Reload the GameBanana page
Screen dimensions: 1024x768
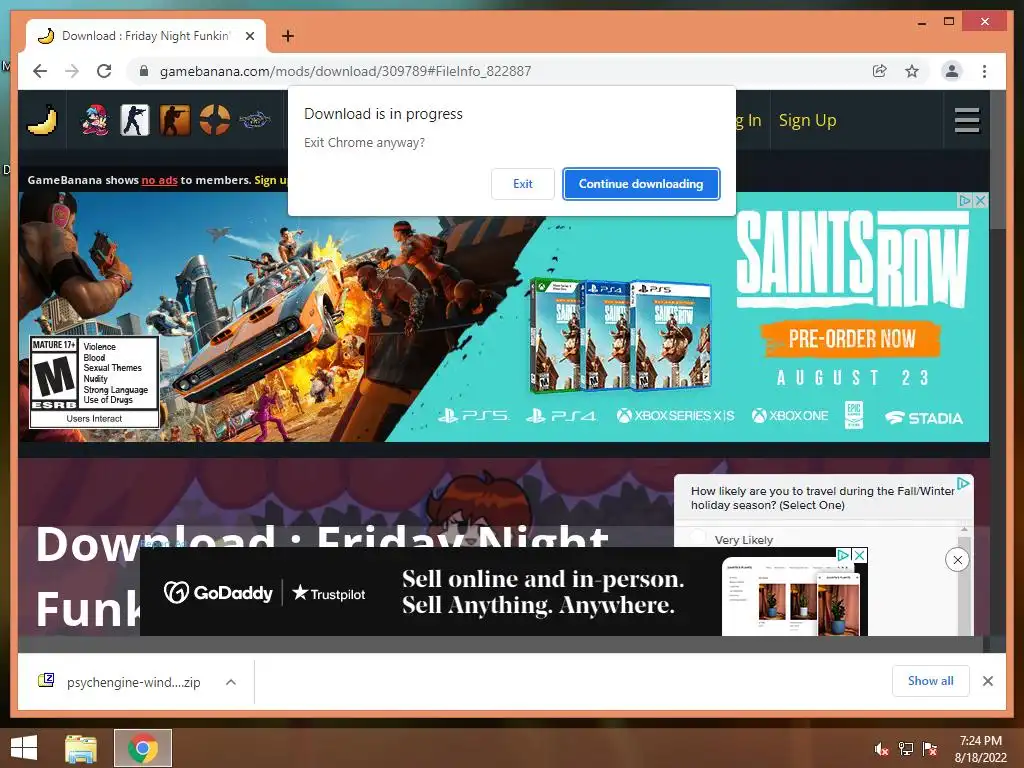click(x=104, y=71)
